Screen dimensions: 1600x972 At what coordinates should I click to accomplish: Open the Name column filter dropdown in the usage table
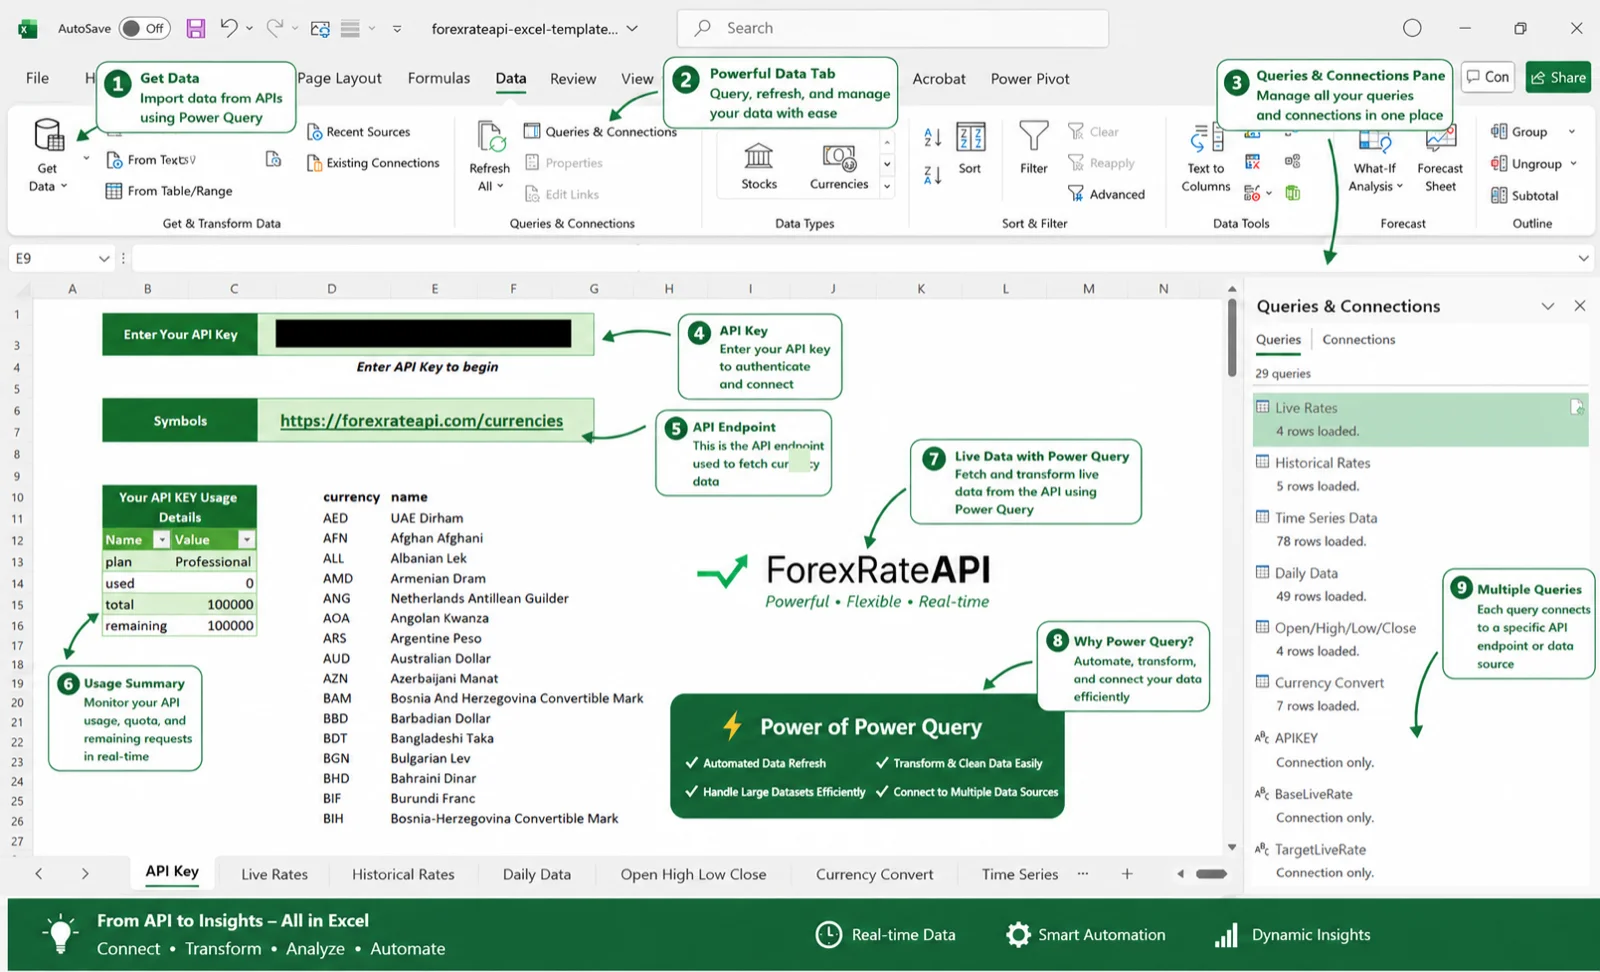click(x=161, y=540)
